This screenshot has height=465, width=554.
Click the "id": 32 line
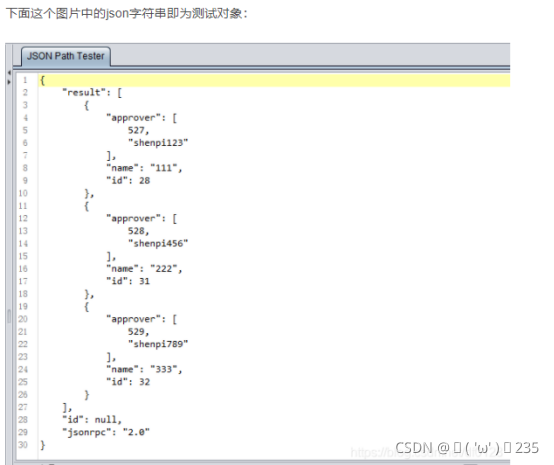click(x=128, y=382)
